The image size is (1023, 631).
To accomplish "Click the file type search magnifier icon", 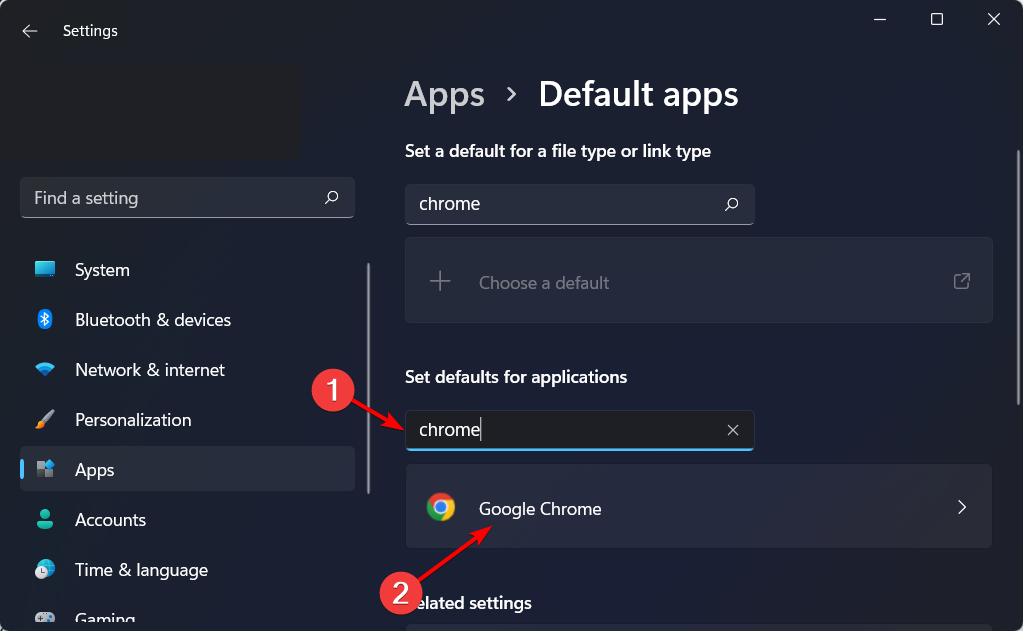I will [731, 204].
